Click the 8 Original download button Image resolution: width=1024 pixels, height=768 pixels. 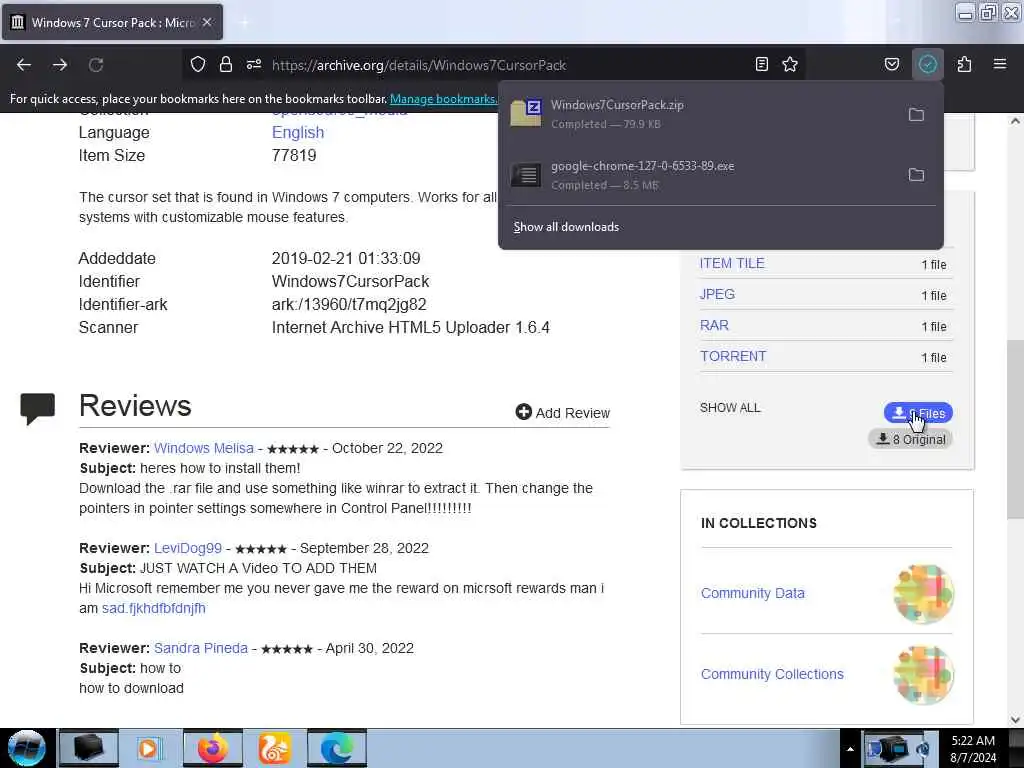click(910, 439)
